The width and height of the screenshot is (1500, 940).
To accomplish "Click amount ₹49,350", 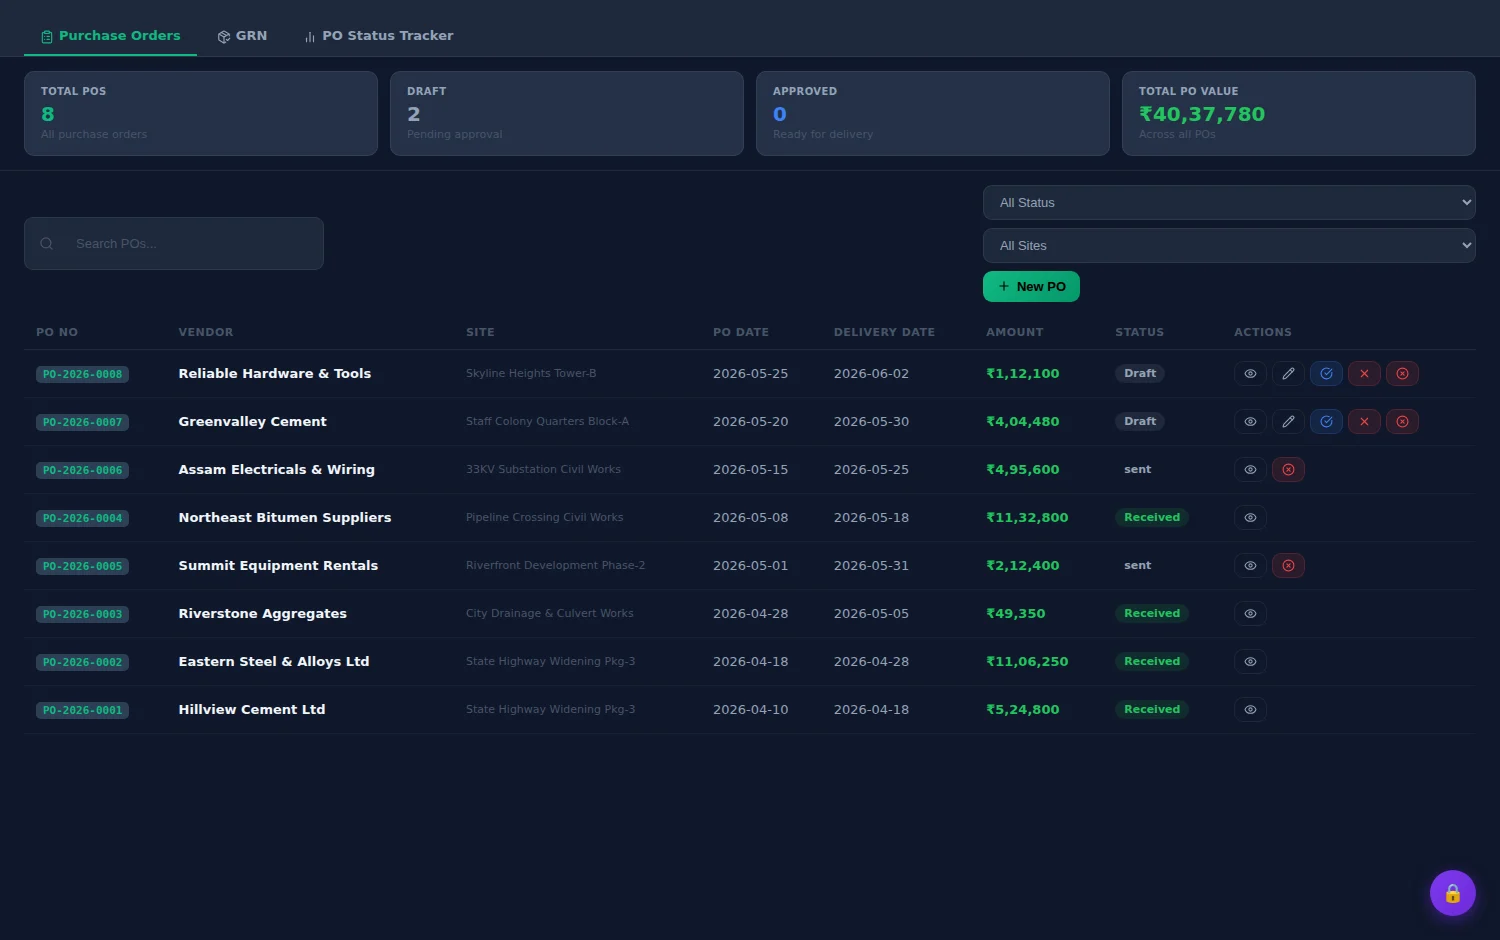I will 1016,613.
